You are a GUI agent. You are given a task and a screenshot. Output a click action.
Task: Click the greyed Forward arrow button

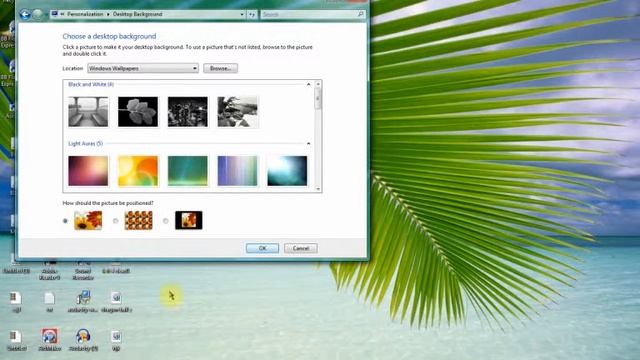click(x=37, y=15)
